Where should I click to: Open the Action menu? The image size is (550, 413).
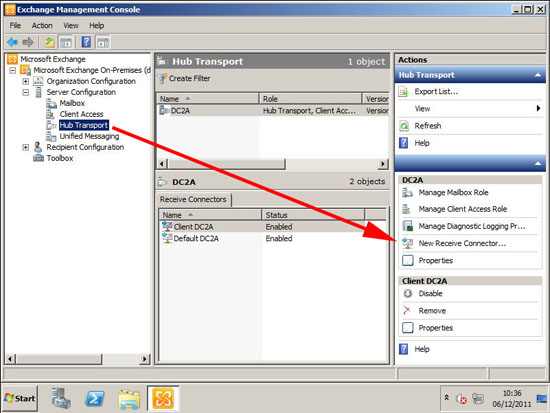click(x=42, y=26)
